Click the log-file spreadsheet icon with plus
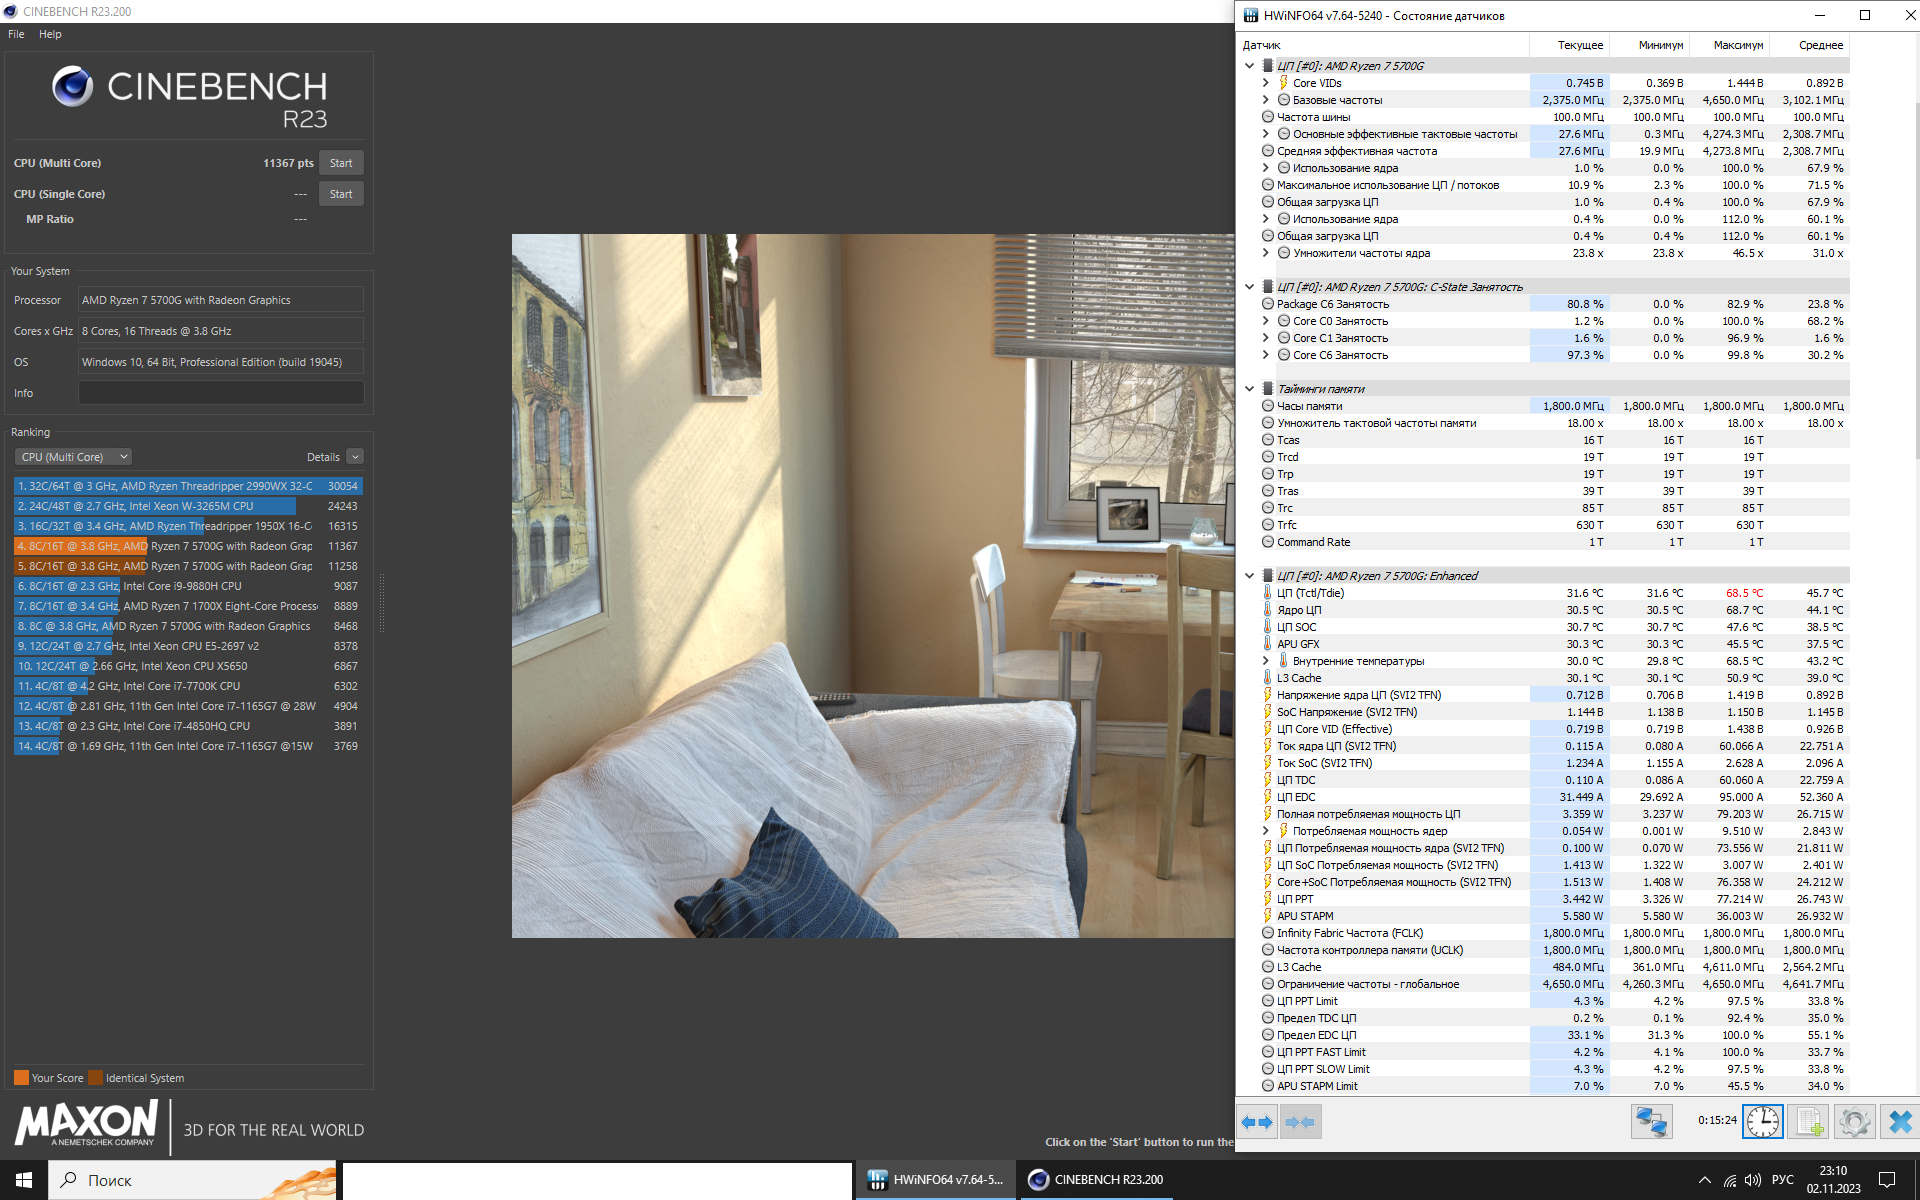The image size is (1920, 1200). [x=1808, y=1122]
